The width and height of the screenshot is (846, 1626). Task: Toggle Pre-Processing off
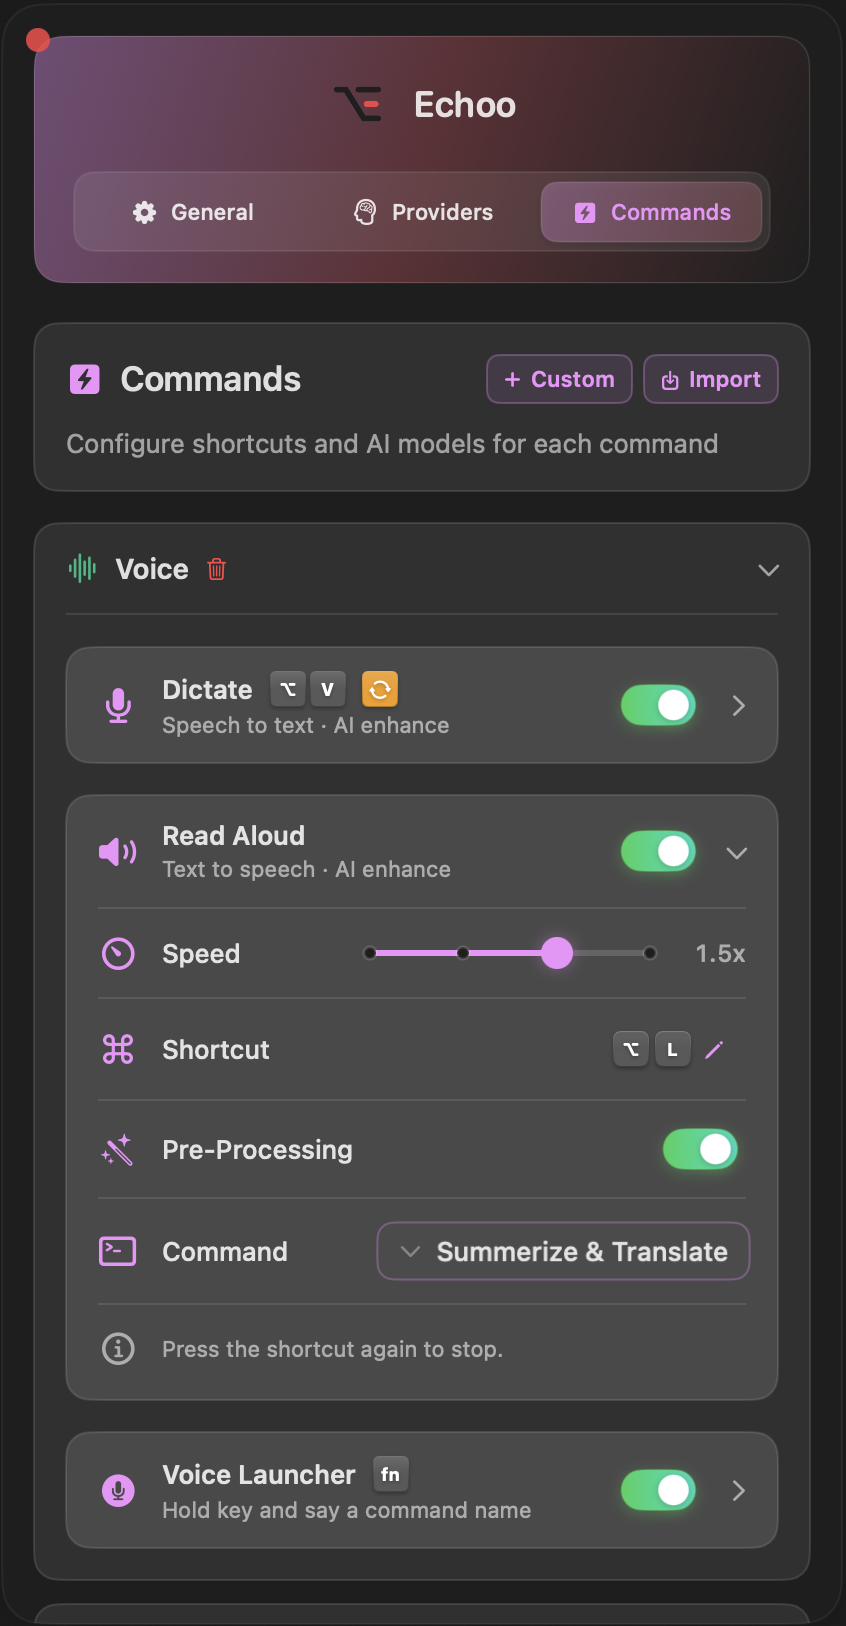click(700, 1150)
